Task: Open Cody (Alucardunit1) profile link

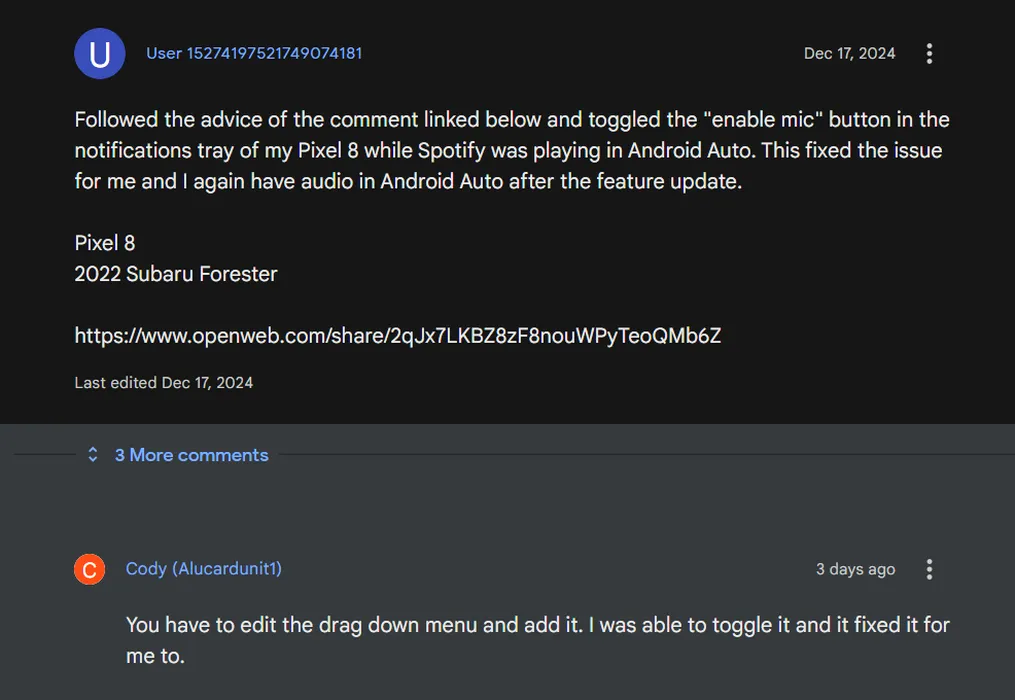Action: (203, 569)
